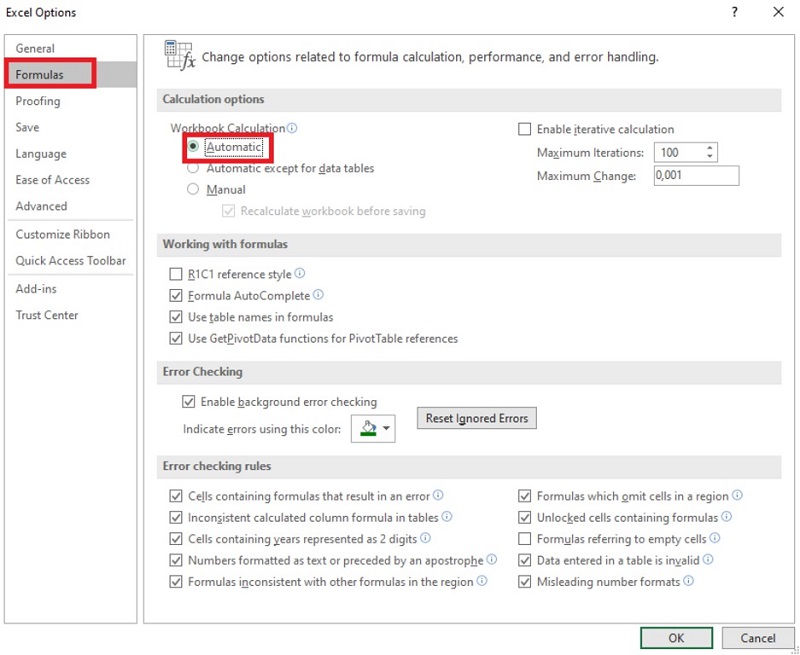Click the Maximum Change input field

click(x=696, y=175)
